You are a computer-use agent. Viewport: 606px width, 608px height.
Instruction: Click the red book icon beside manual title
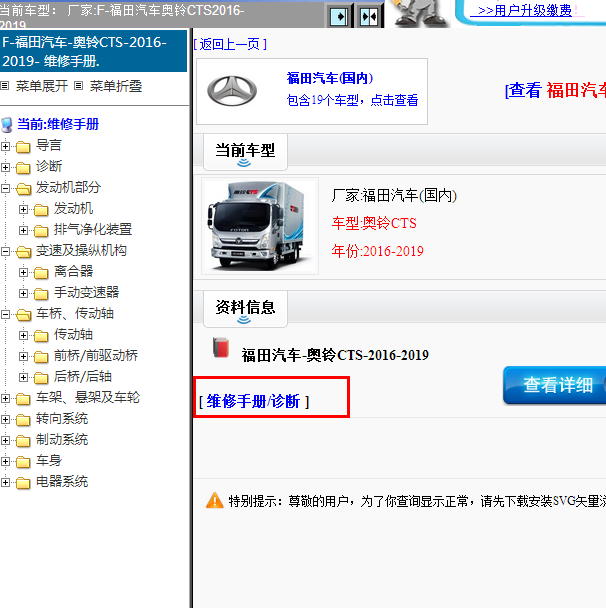(221, 347)
